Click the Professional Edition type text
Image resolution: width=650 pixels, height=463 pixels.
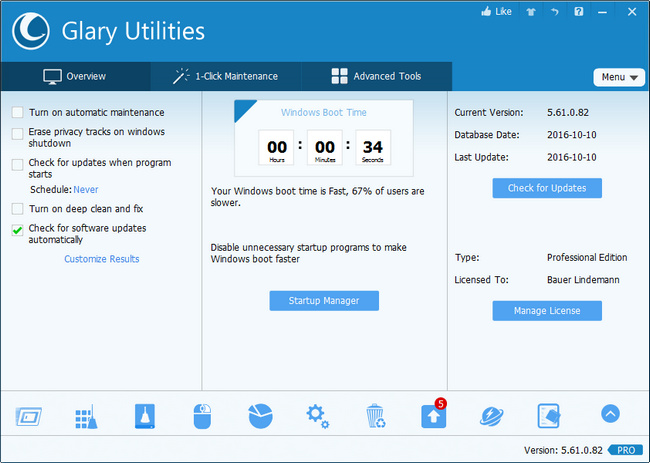tap(587, 257)
